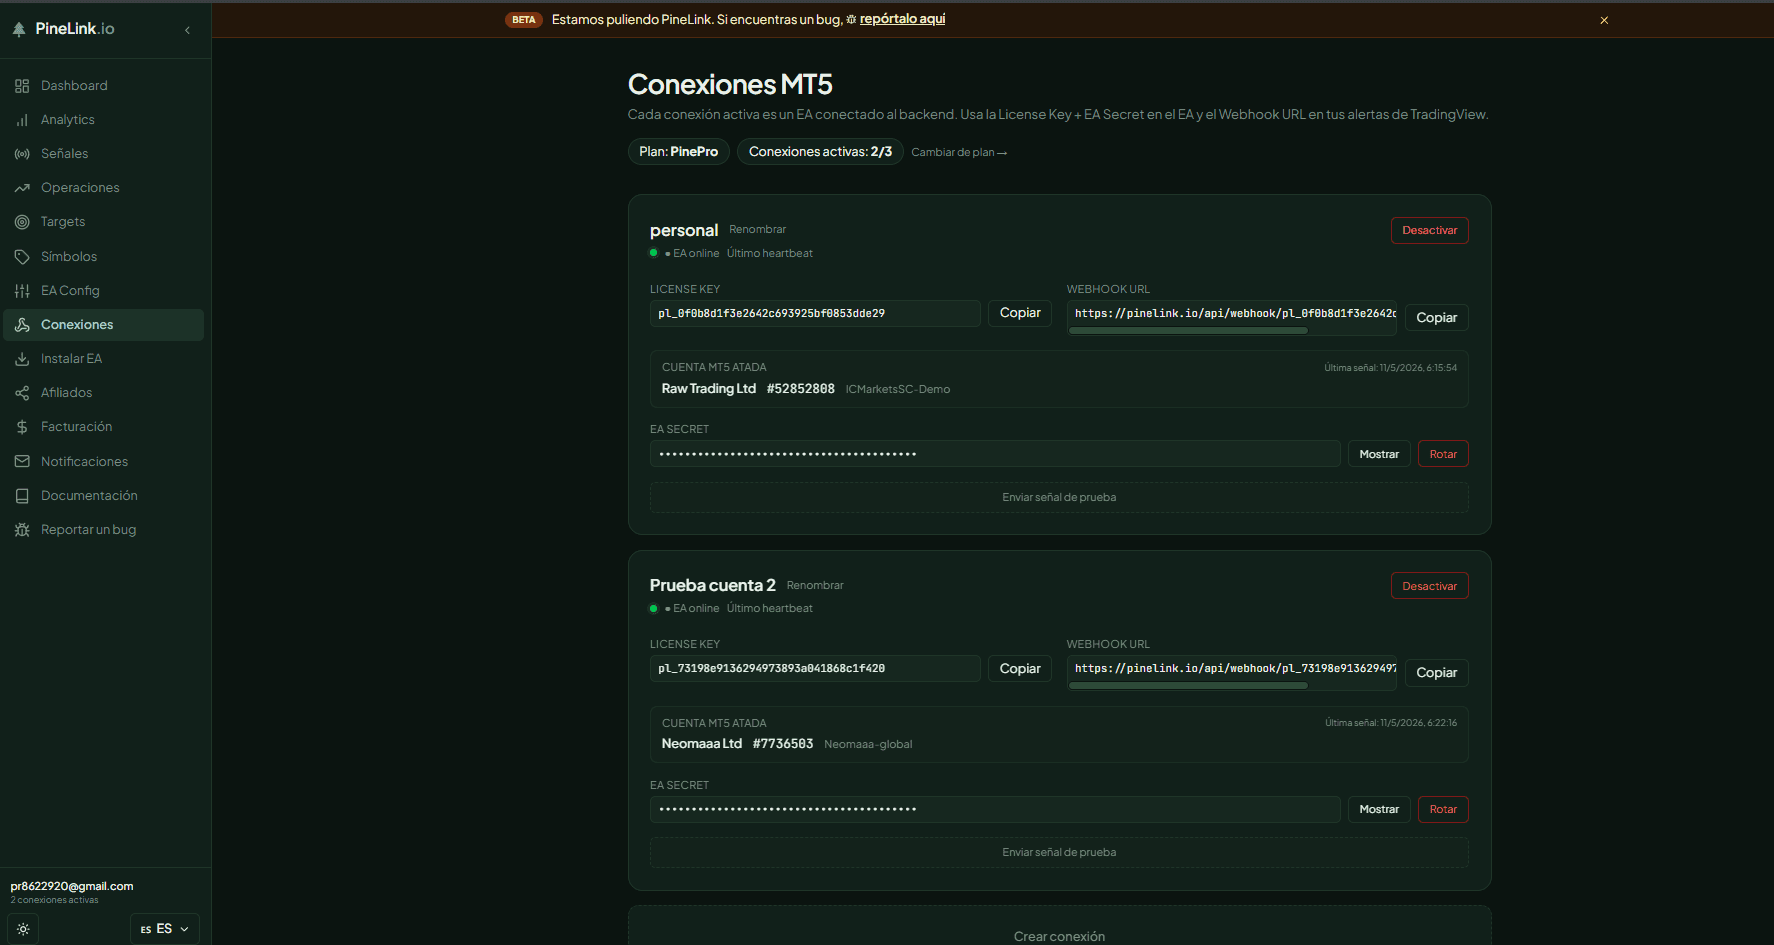
Task: Click the Instalar EA download icon
Action: click(x=22, y=359)
